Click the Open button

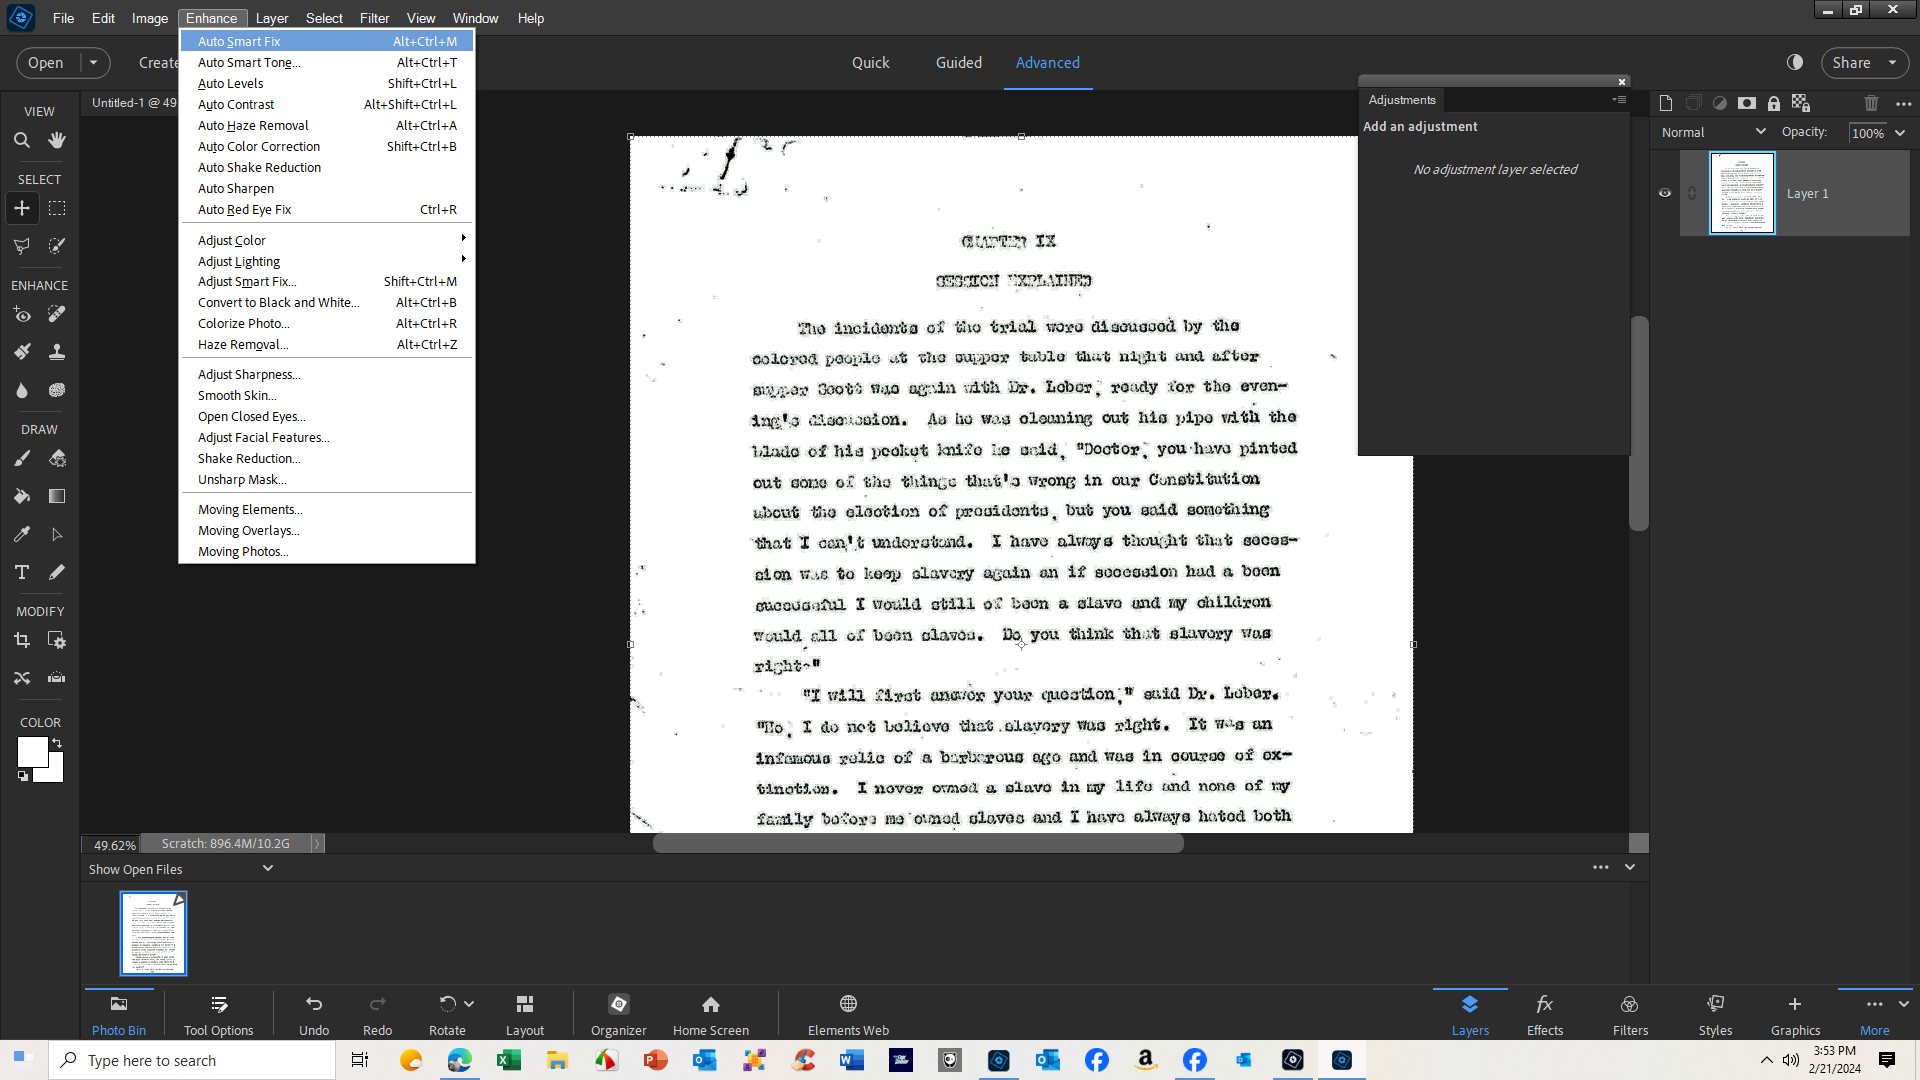(x=45, y=62)
